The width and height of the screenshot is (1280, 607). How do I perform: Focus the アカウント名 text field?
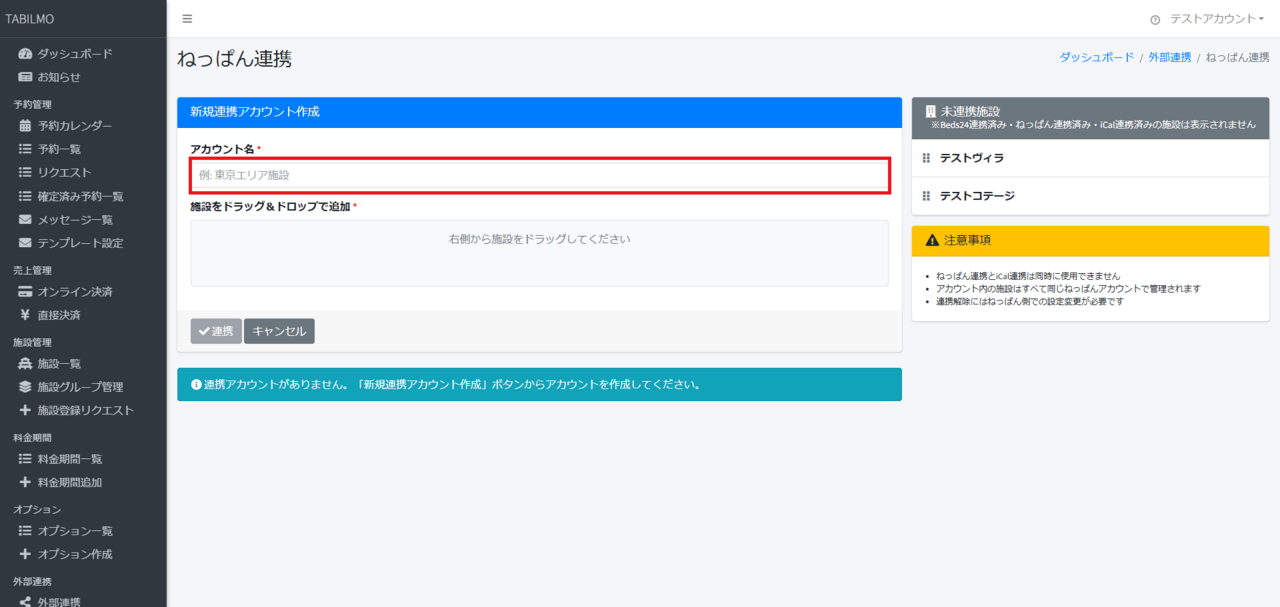pos(539,175)
